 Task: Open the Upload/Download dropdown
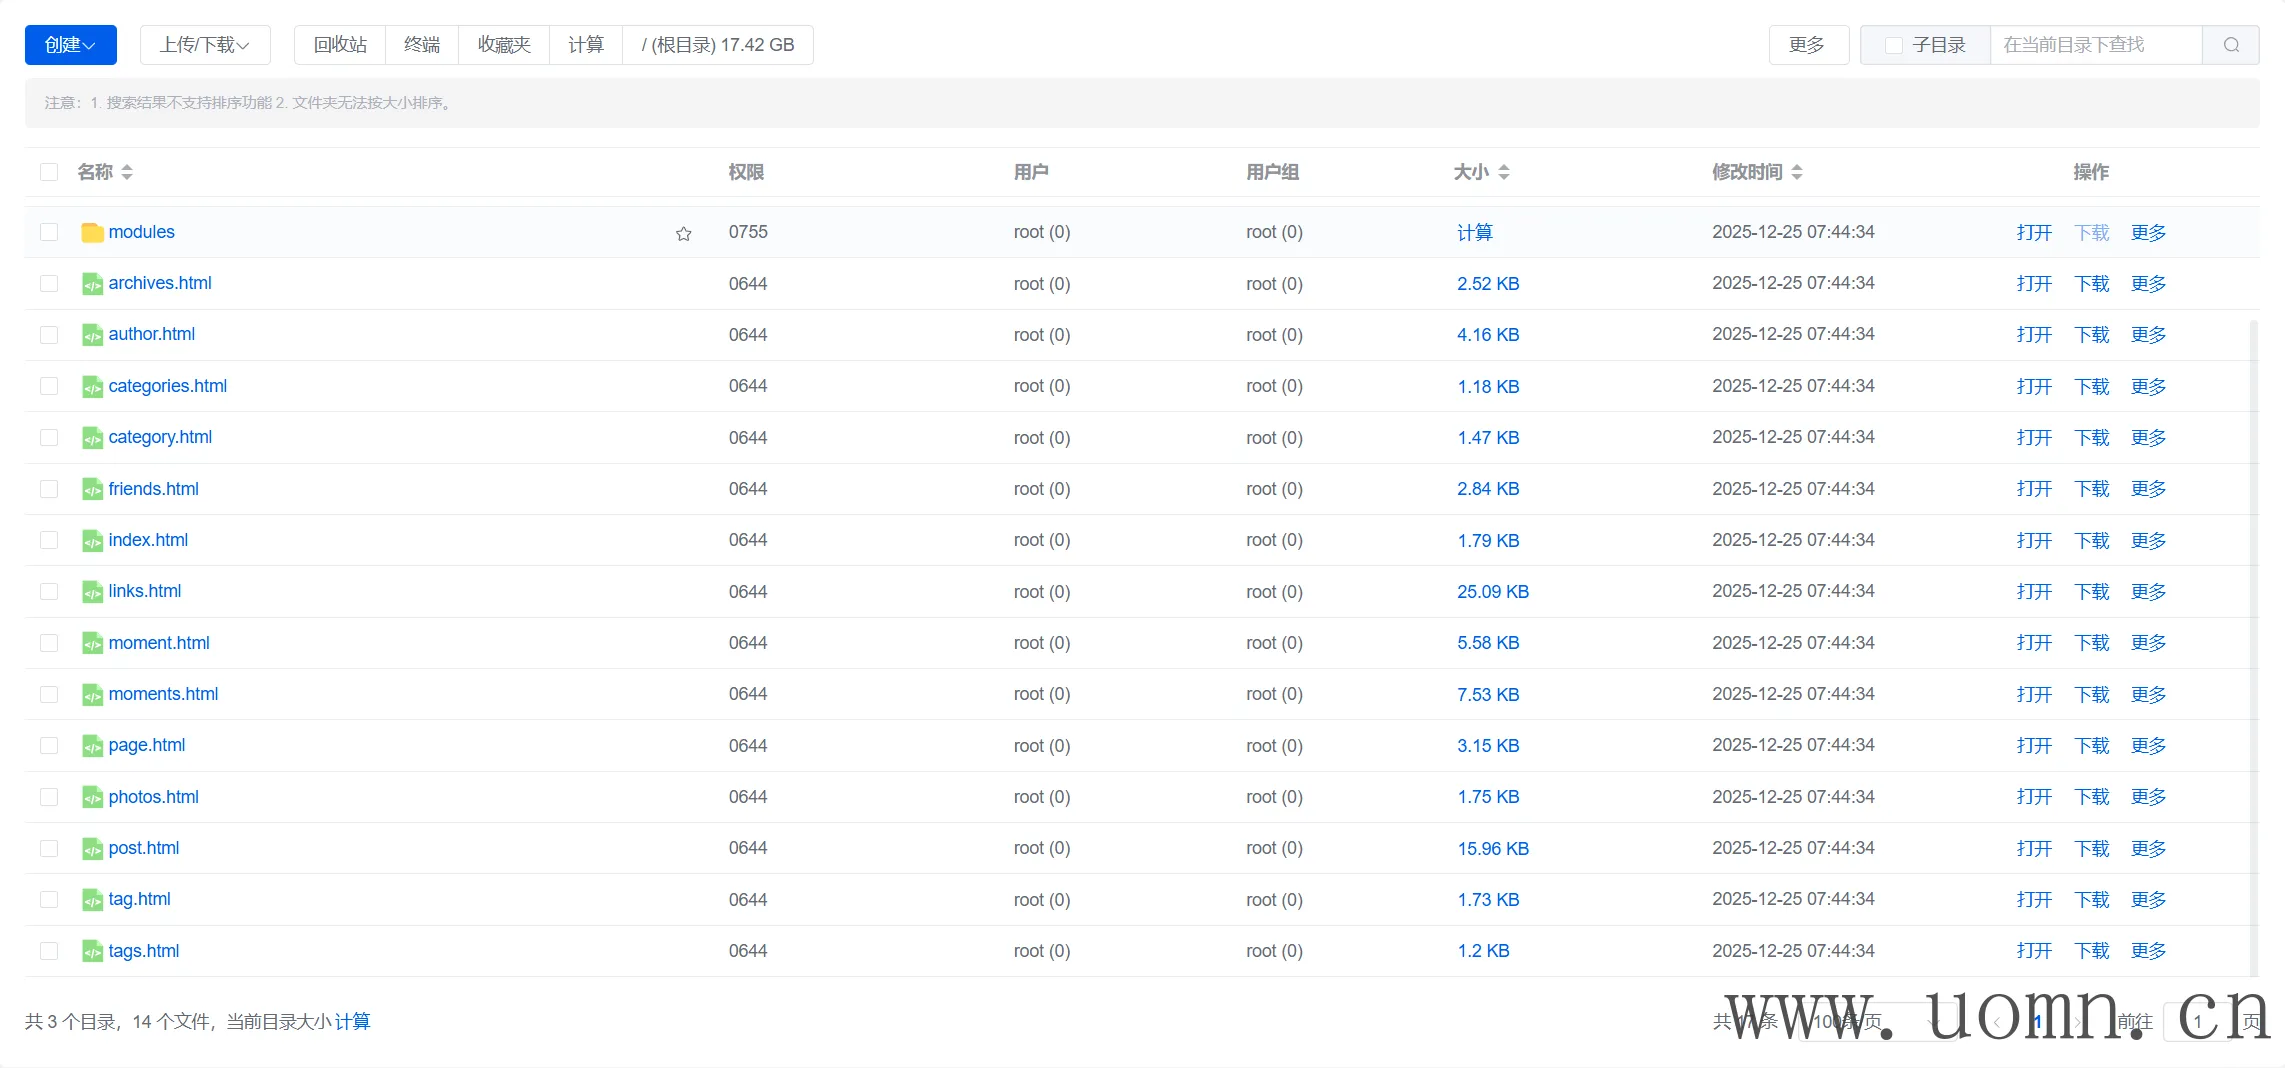coord(205,45)
